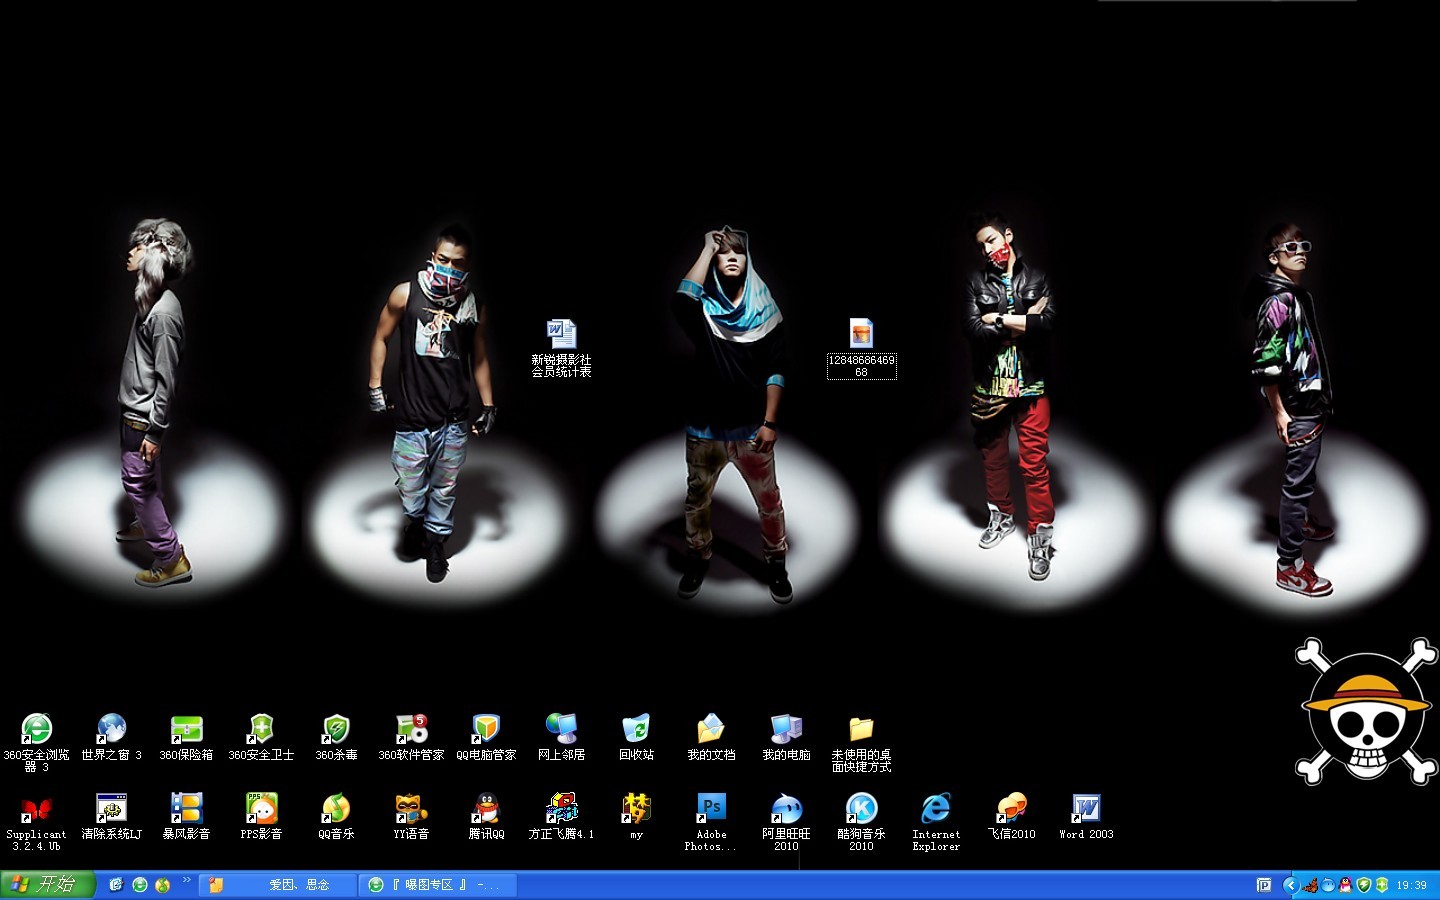Expand the quick launch chevron
Viewport: 1440px width, 900px height.
(x=186, y=880)
